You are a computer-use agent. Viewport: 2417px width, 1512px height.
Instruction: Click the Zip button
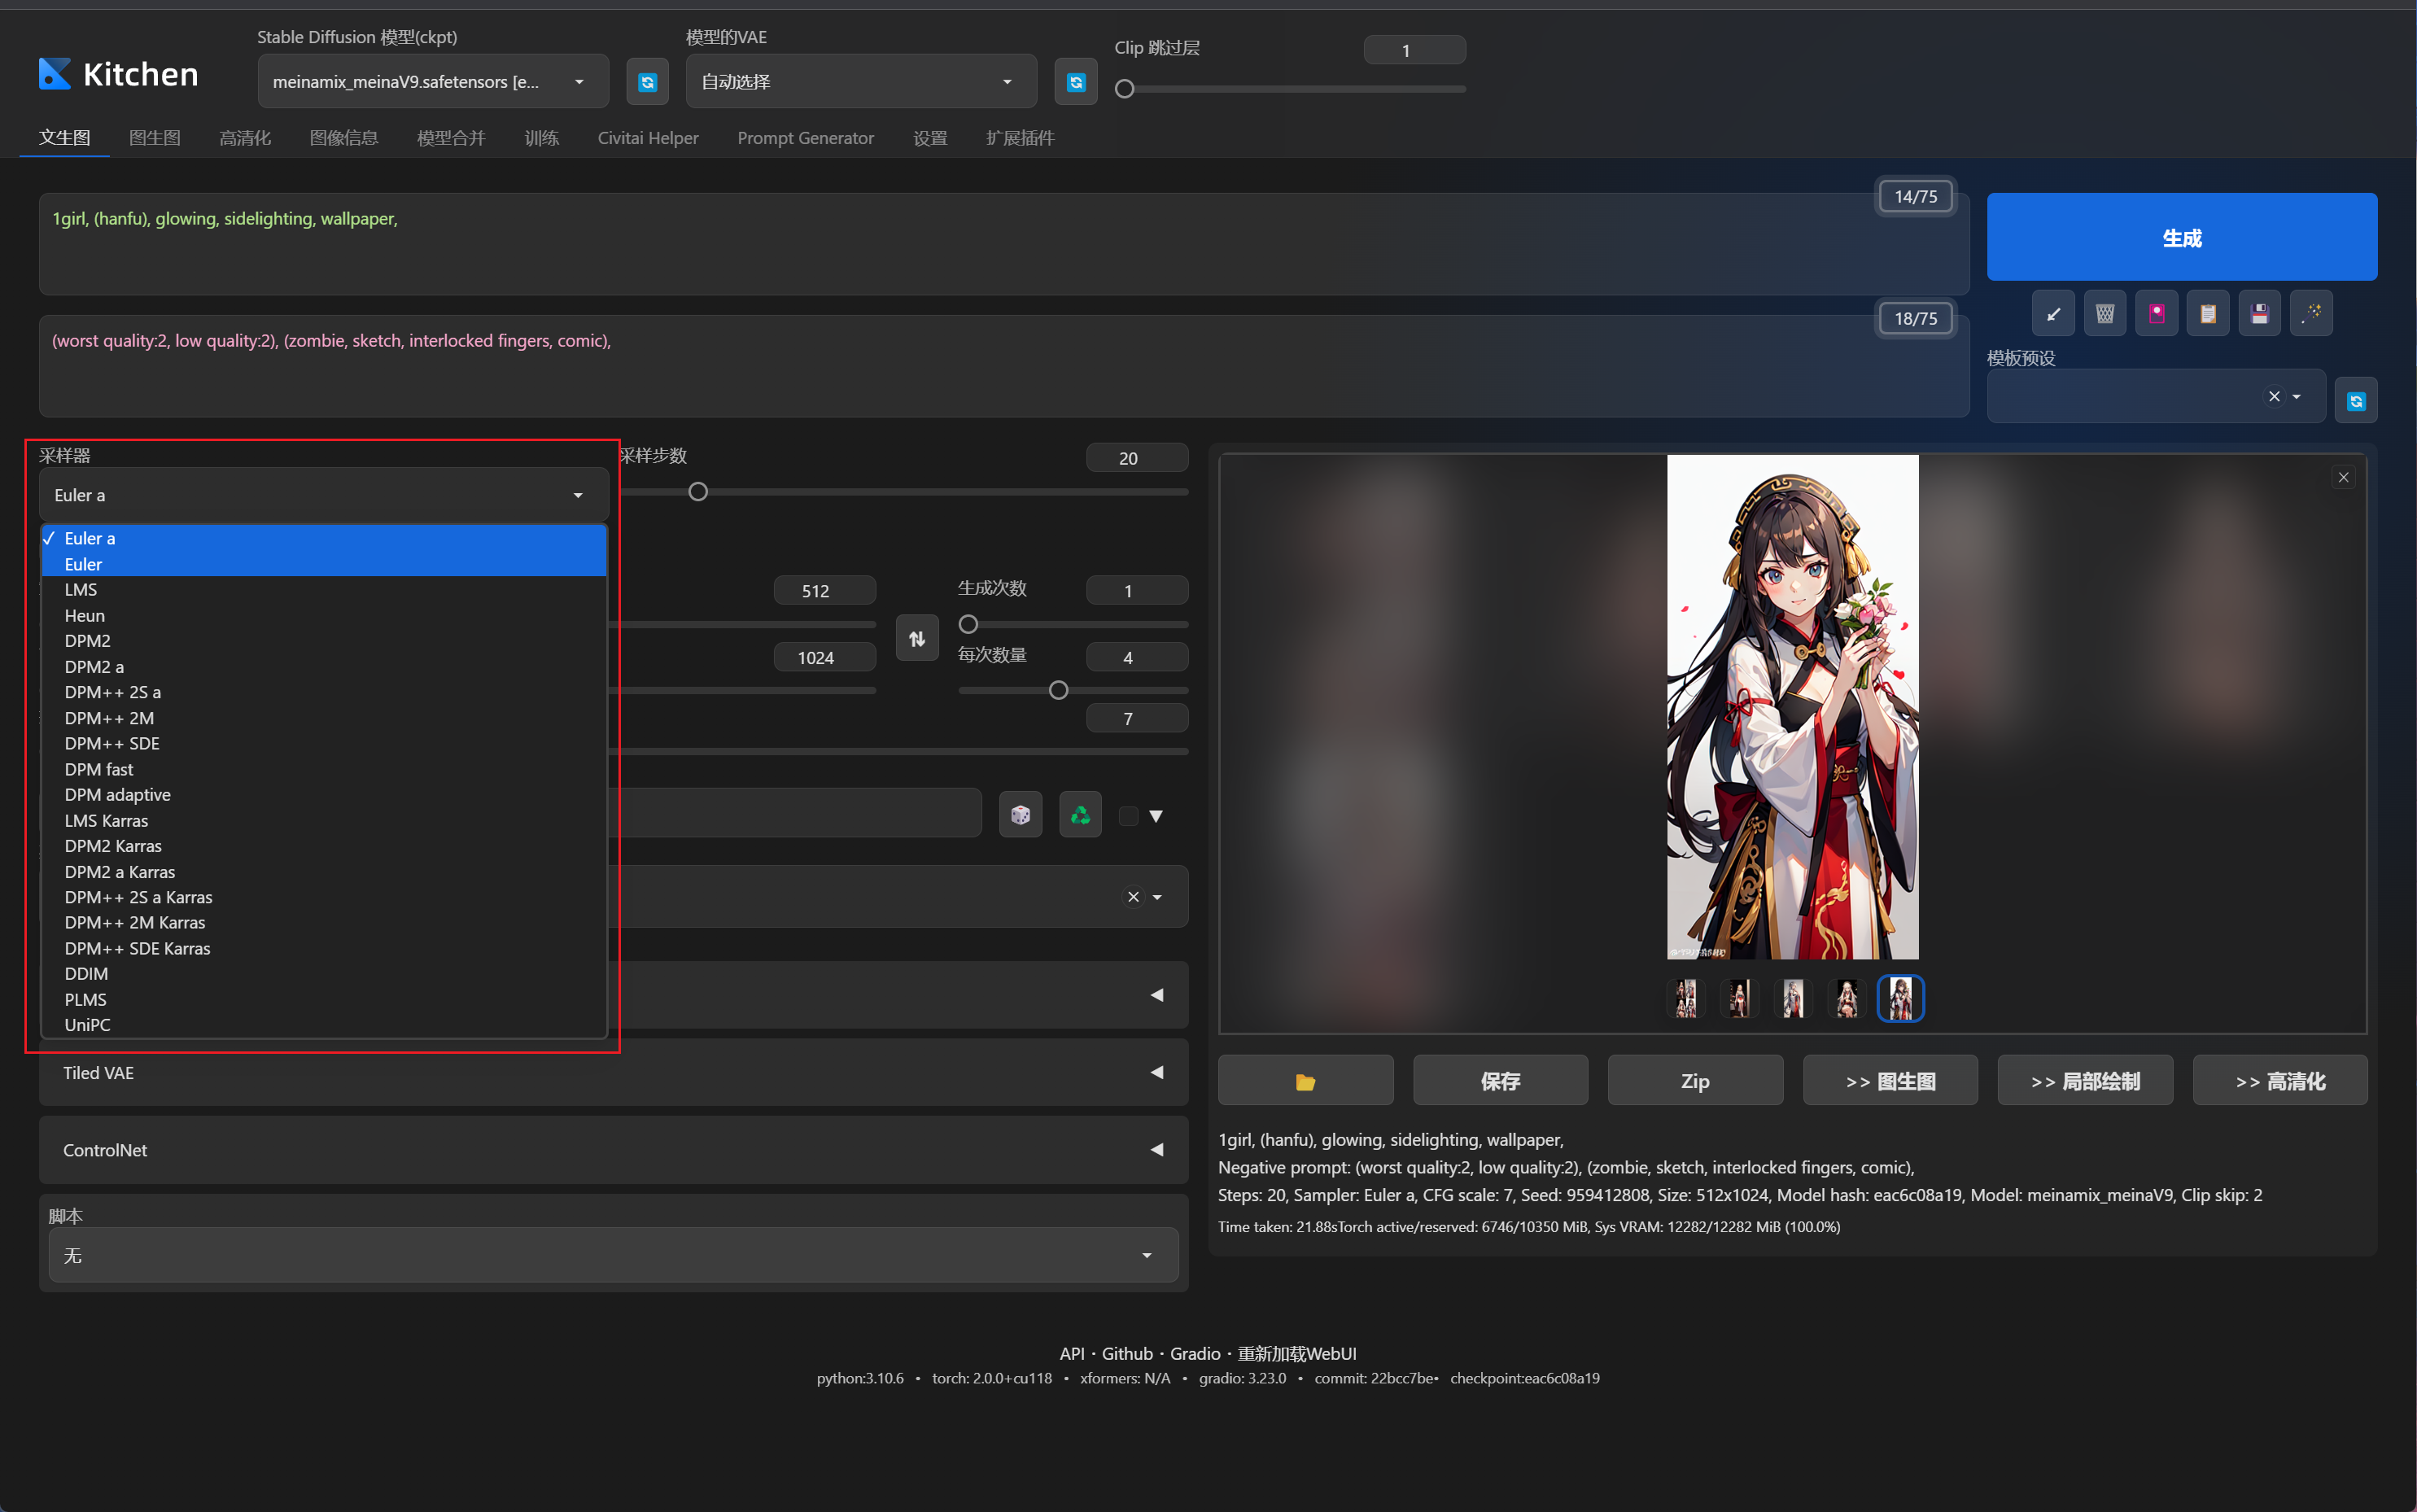click(x=1695, y=1081)
